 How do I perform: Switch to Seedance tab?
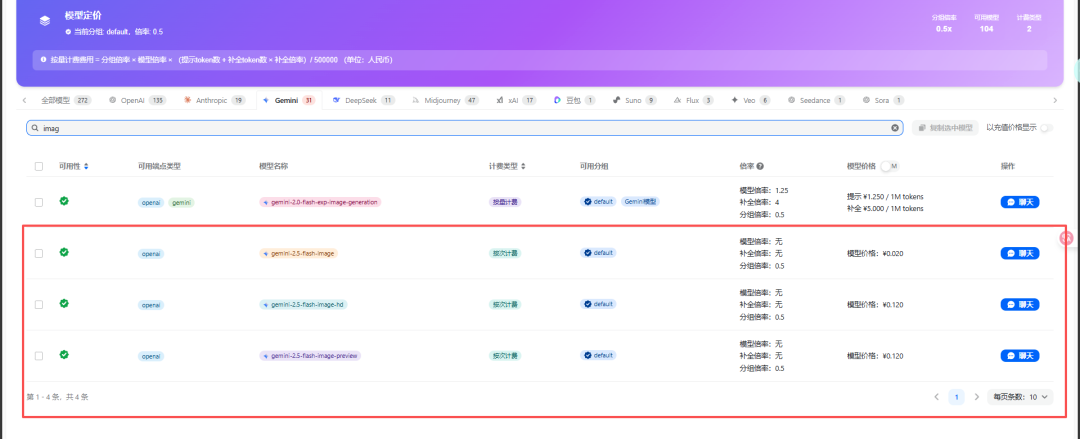(816, 100)
